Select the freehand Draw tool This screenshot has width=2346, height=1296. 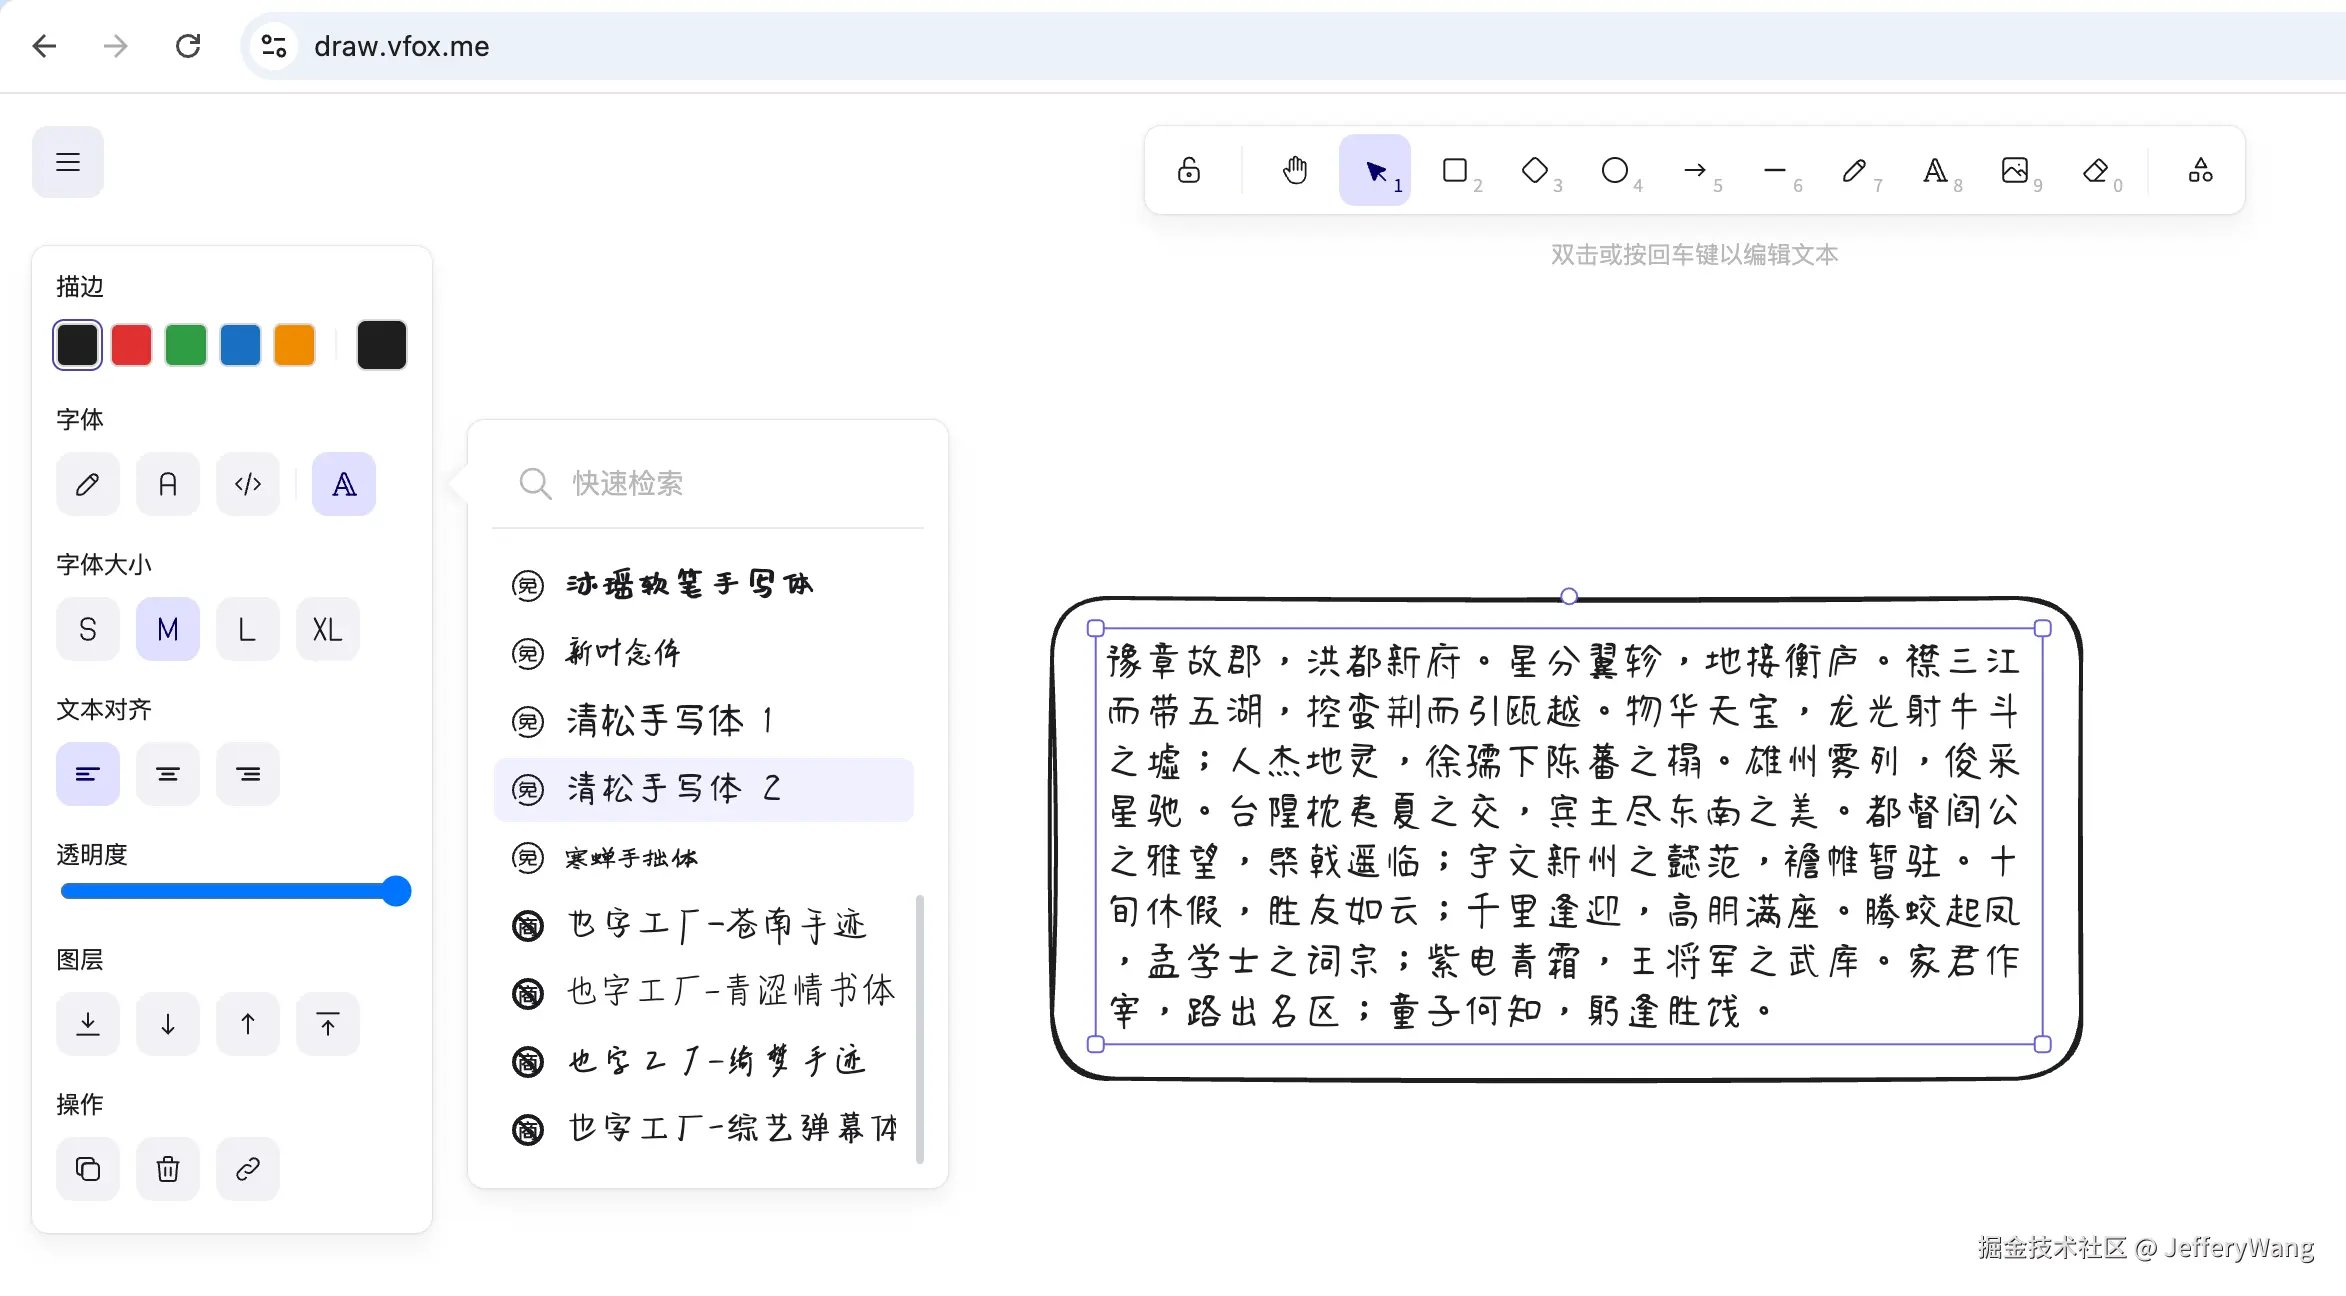tap(1854, 170)
